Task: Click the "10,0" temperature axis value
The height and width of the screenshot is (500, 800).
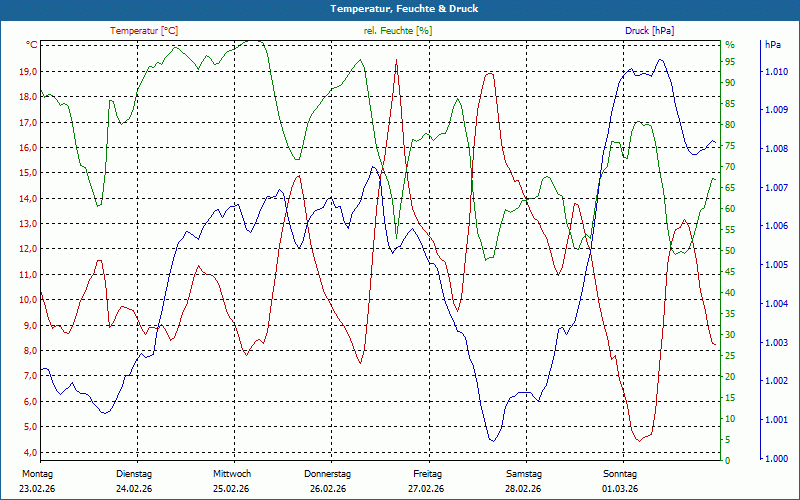Action: [x=29, y=299]
